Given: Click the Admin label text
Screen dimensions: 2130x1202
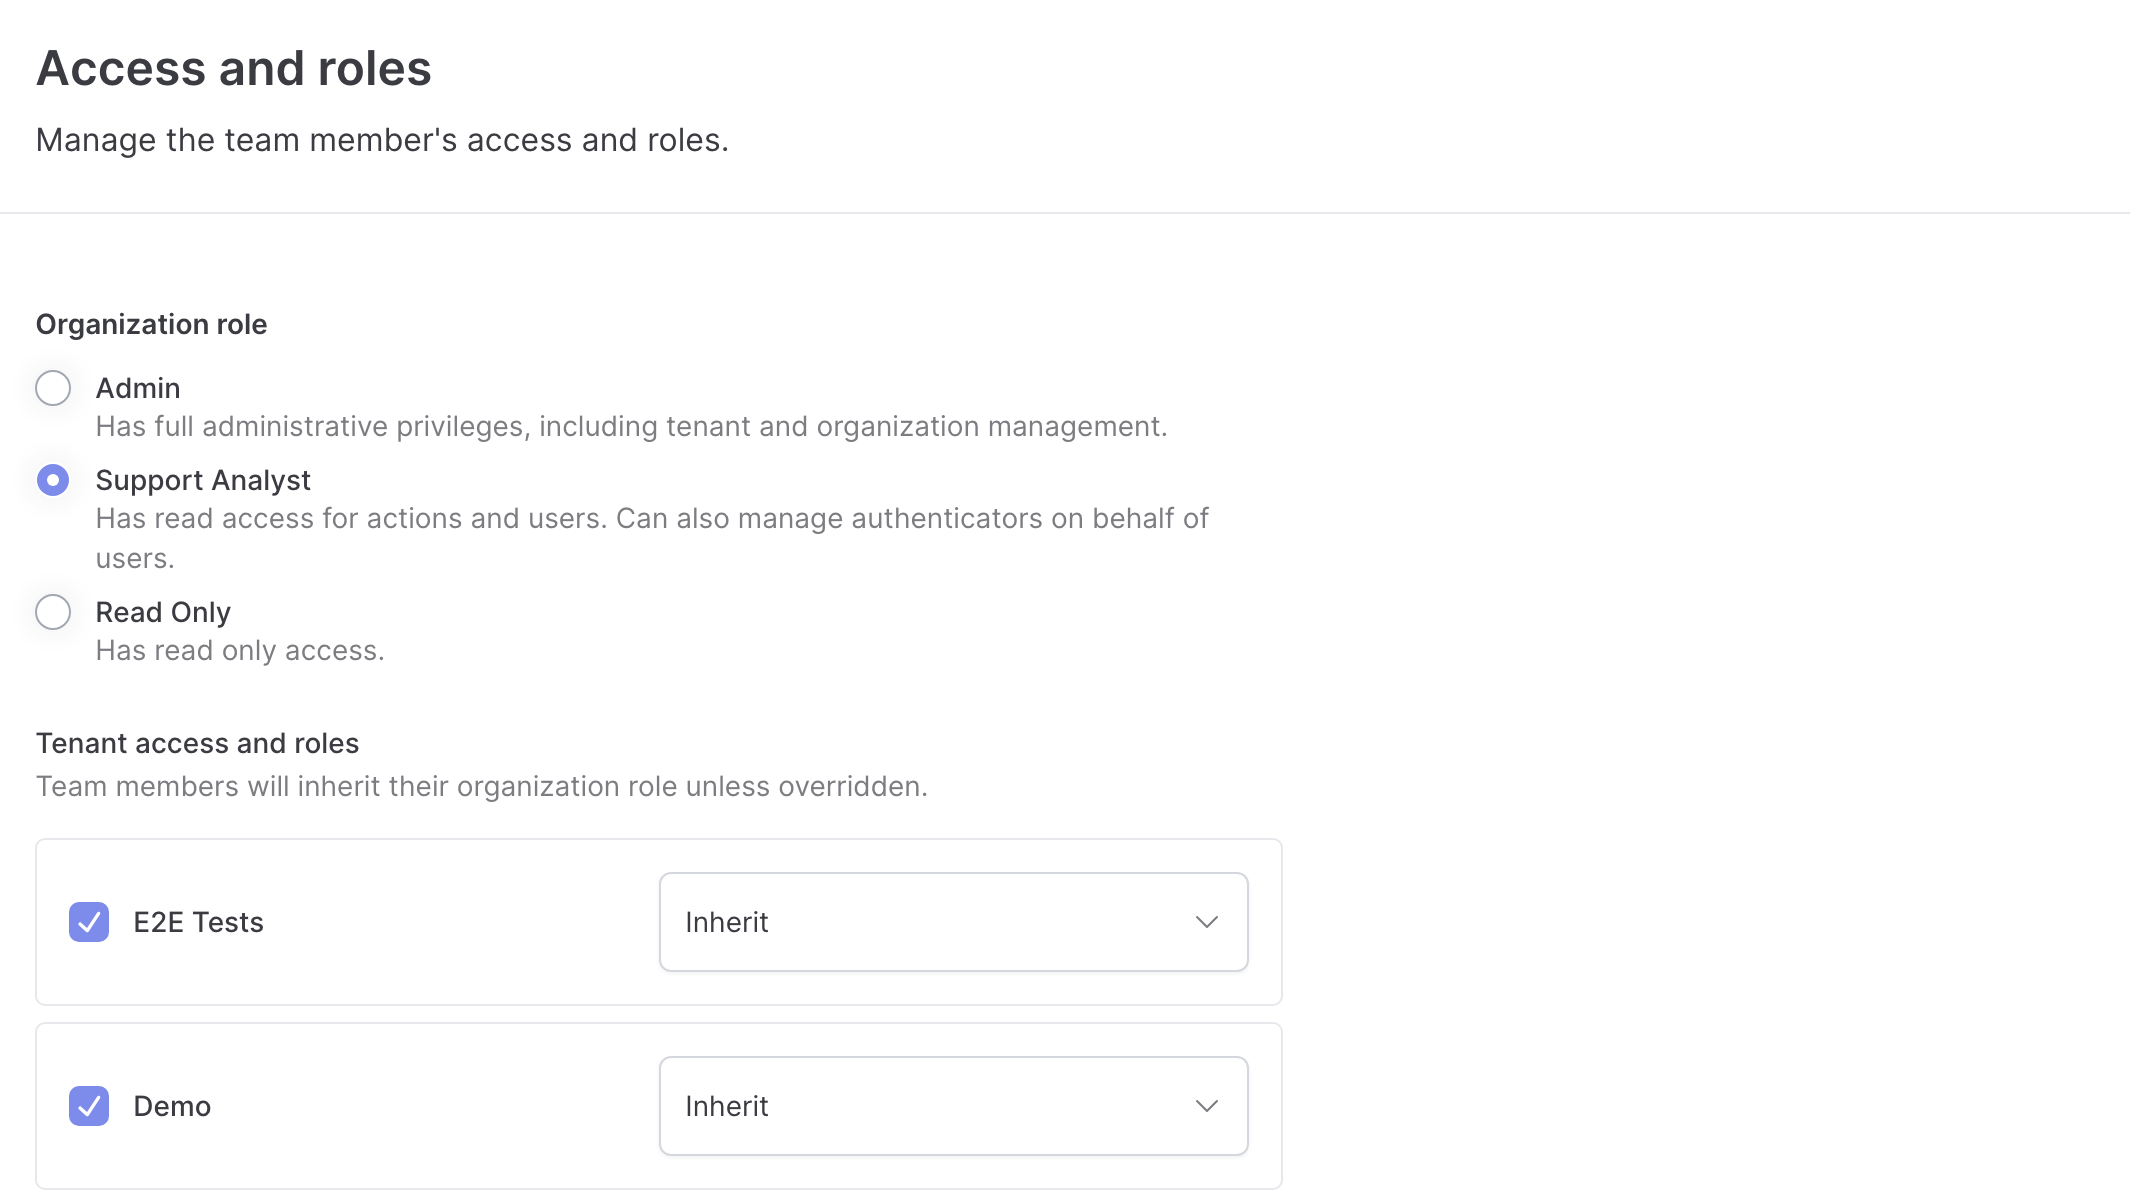Looking at the screenshot, I should click(138, 388).
